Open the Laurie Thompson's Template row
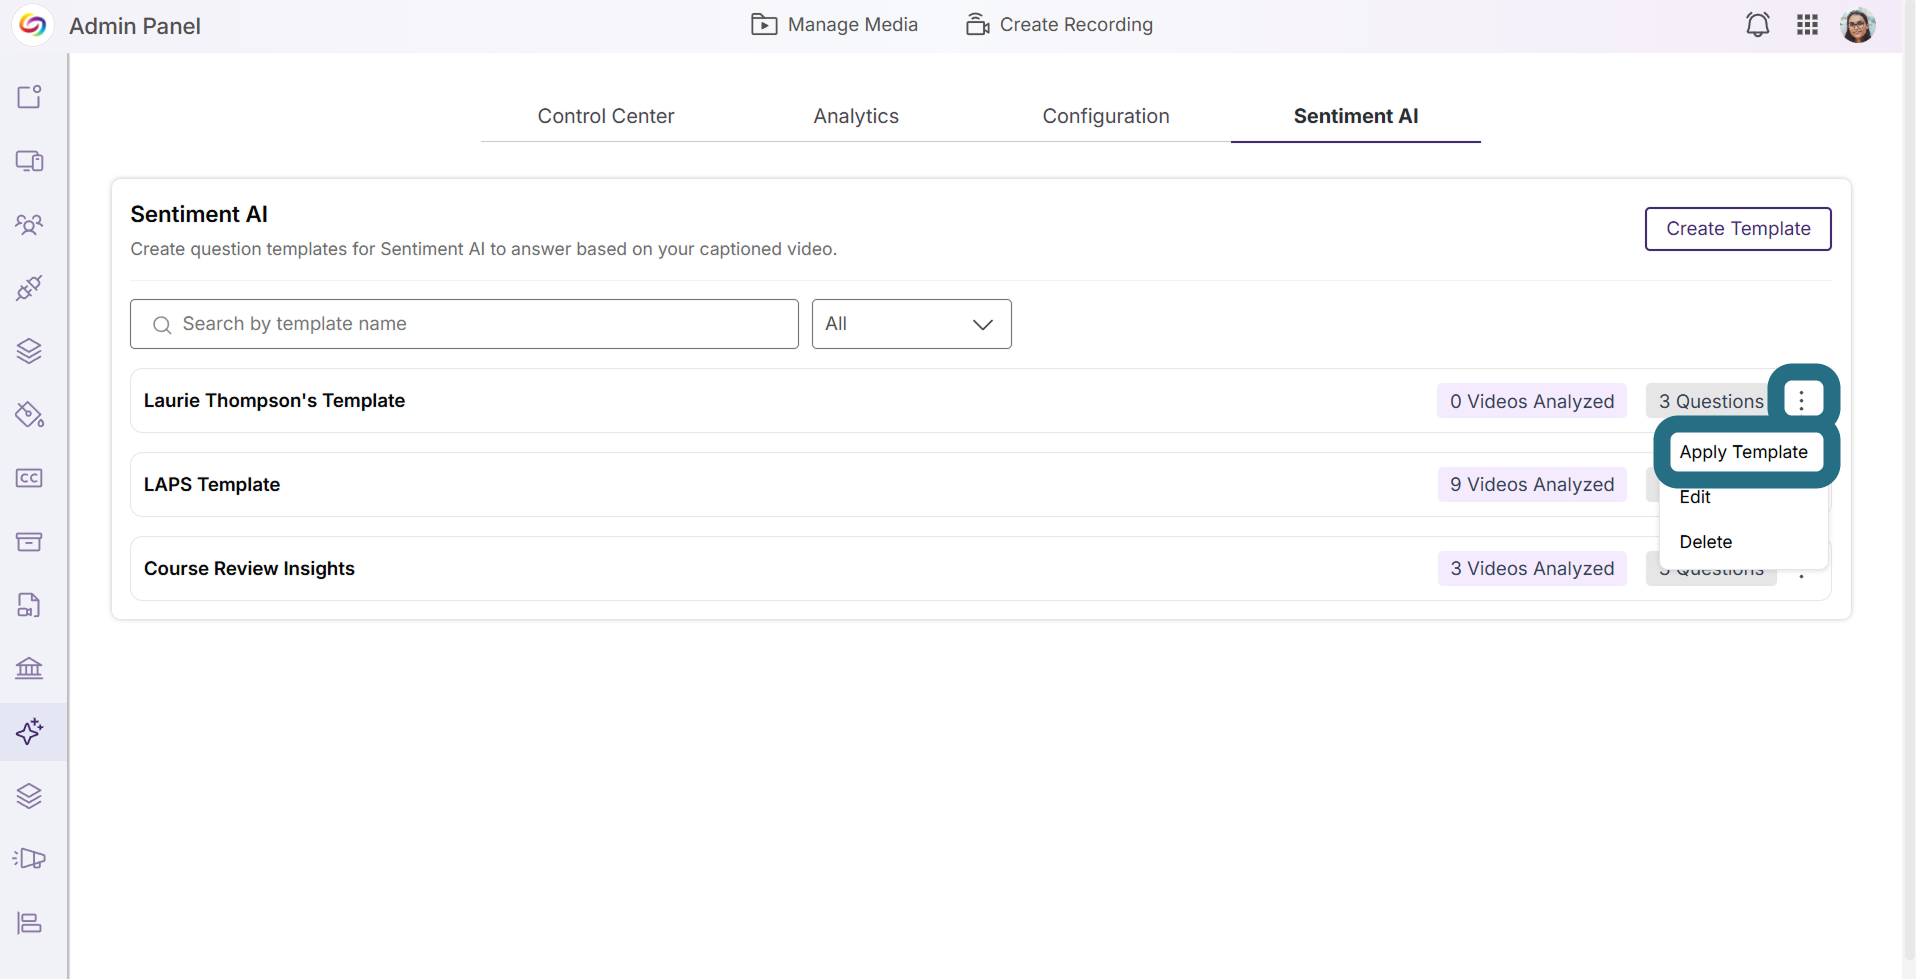This screenshot has height=979, width=1916. click(981, 401)
